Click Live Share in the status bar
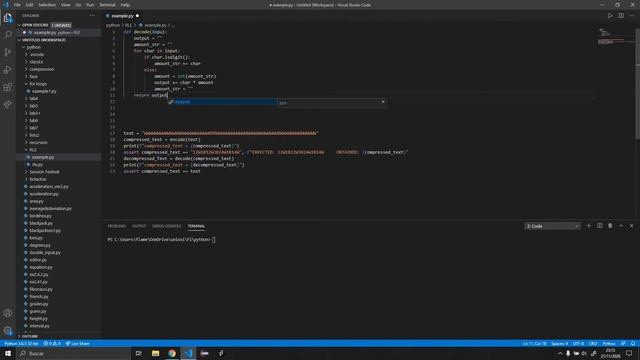Viewport: 640px width, 360px height. (78, 344)
